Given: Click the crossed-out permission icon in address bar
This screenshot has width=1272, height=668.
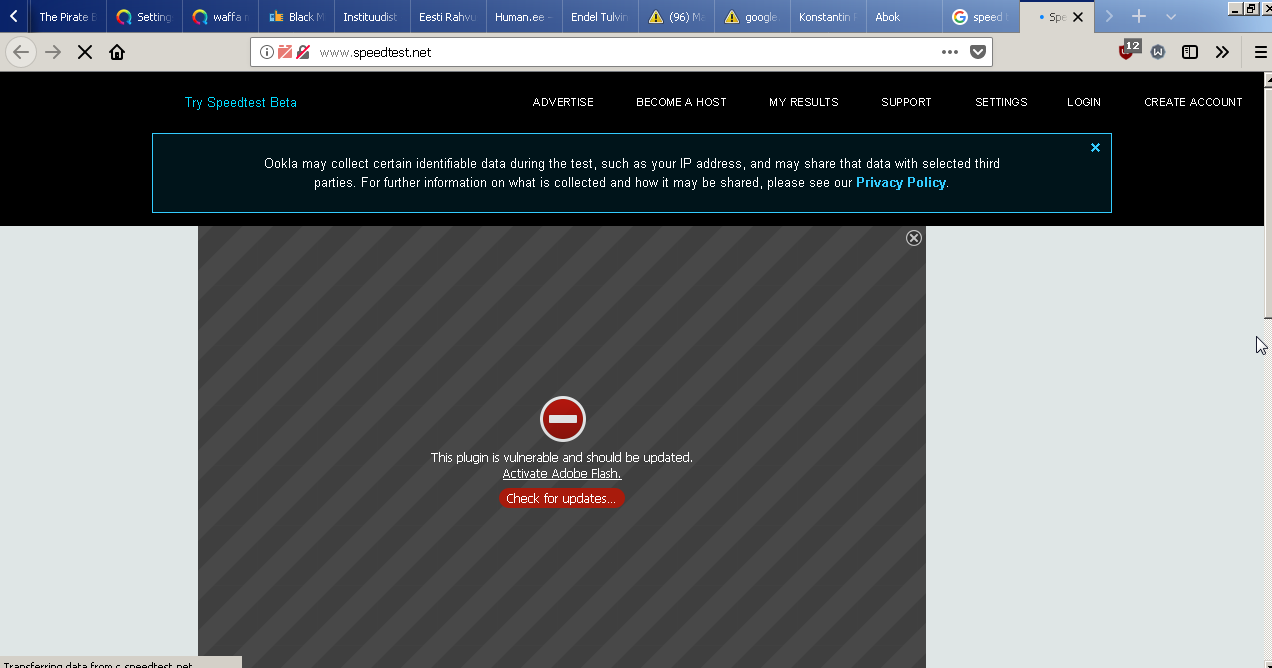Looking at the screenshot, I should [x=303, y=52].
